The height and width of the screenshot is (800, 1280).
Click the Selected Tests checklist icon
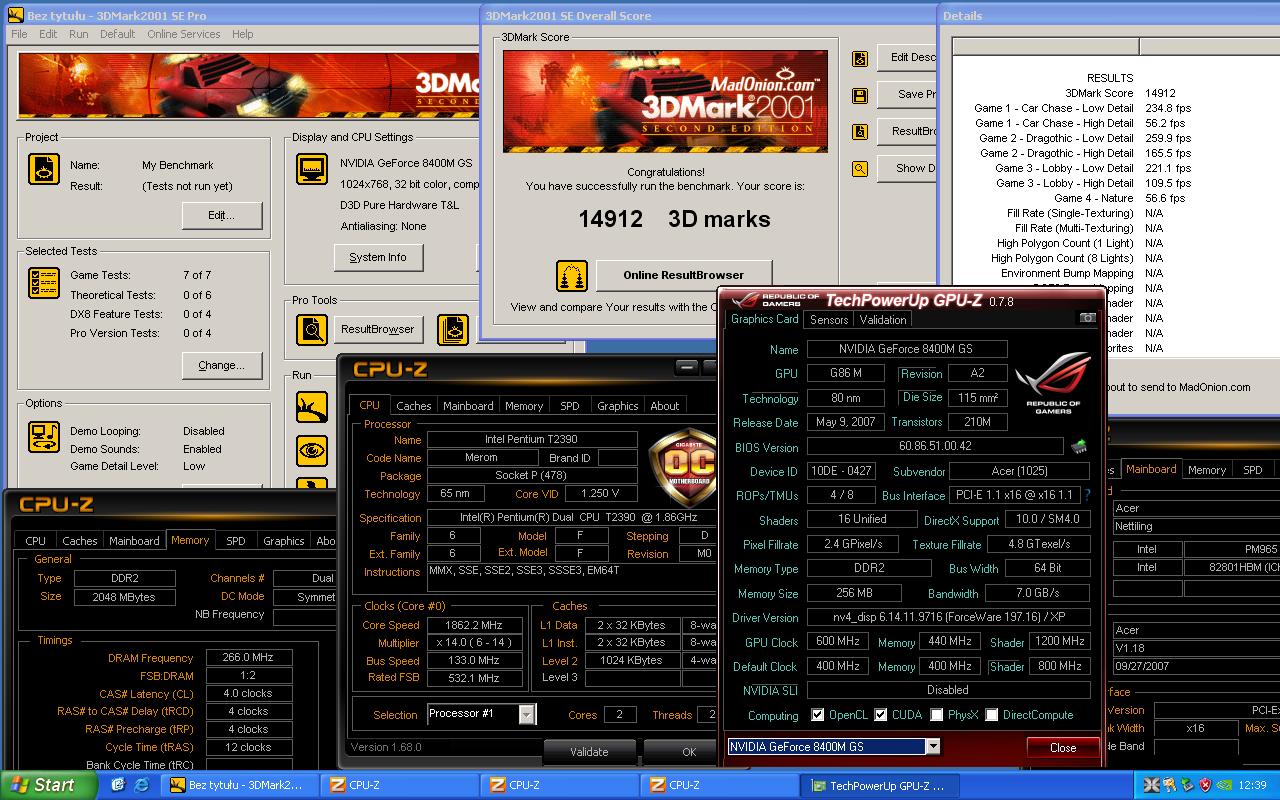44,283
